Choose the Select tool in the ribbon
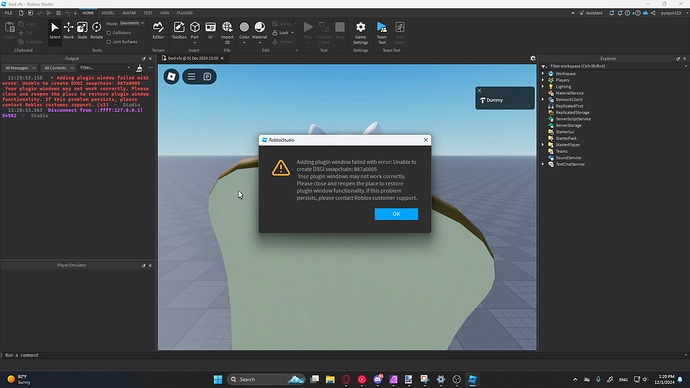The height and width of the screenshot is (388, 690). [55, 30]
